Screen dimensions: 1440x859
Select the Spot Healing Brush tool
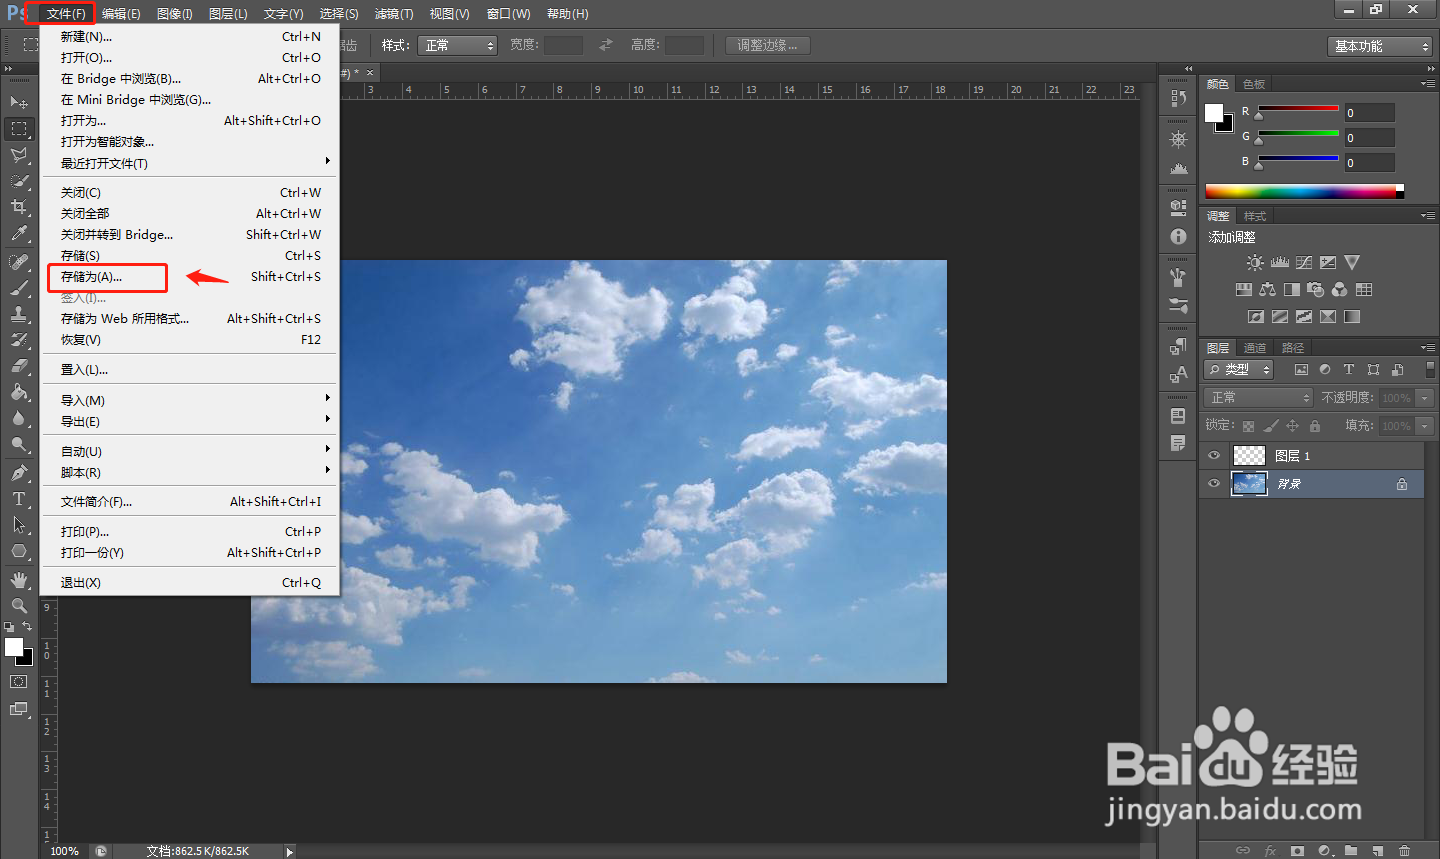point(19,262)
